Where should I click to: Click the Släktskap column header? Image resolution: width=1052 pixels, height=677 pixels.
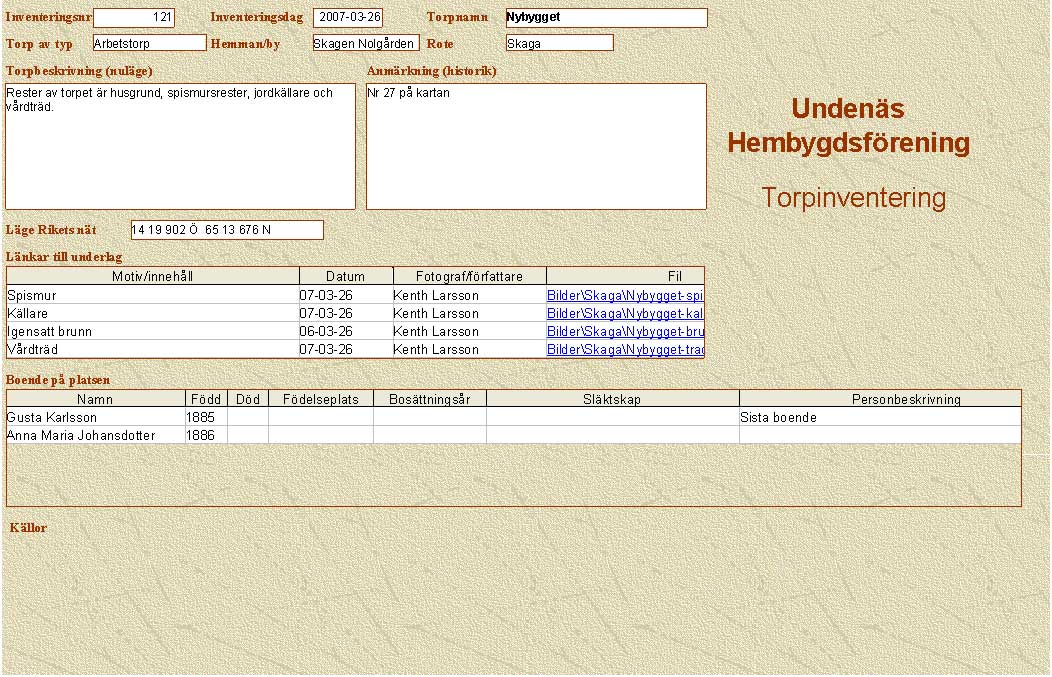pyautogui.click(x=612, y=399)
